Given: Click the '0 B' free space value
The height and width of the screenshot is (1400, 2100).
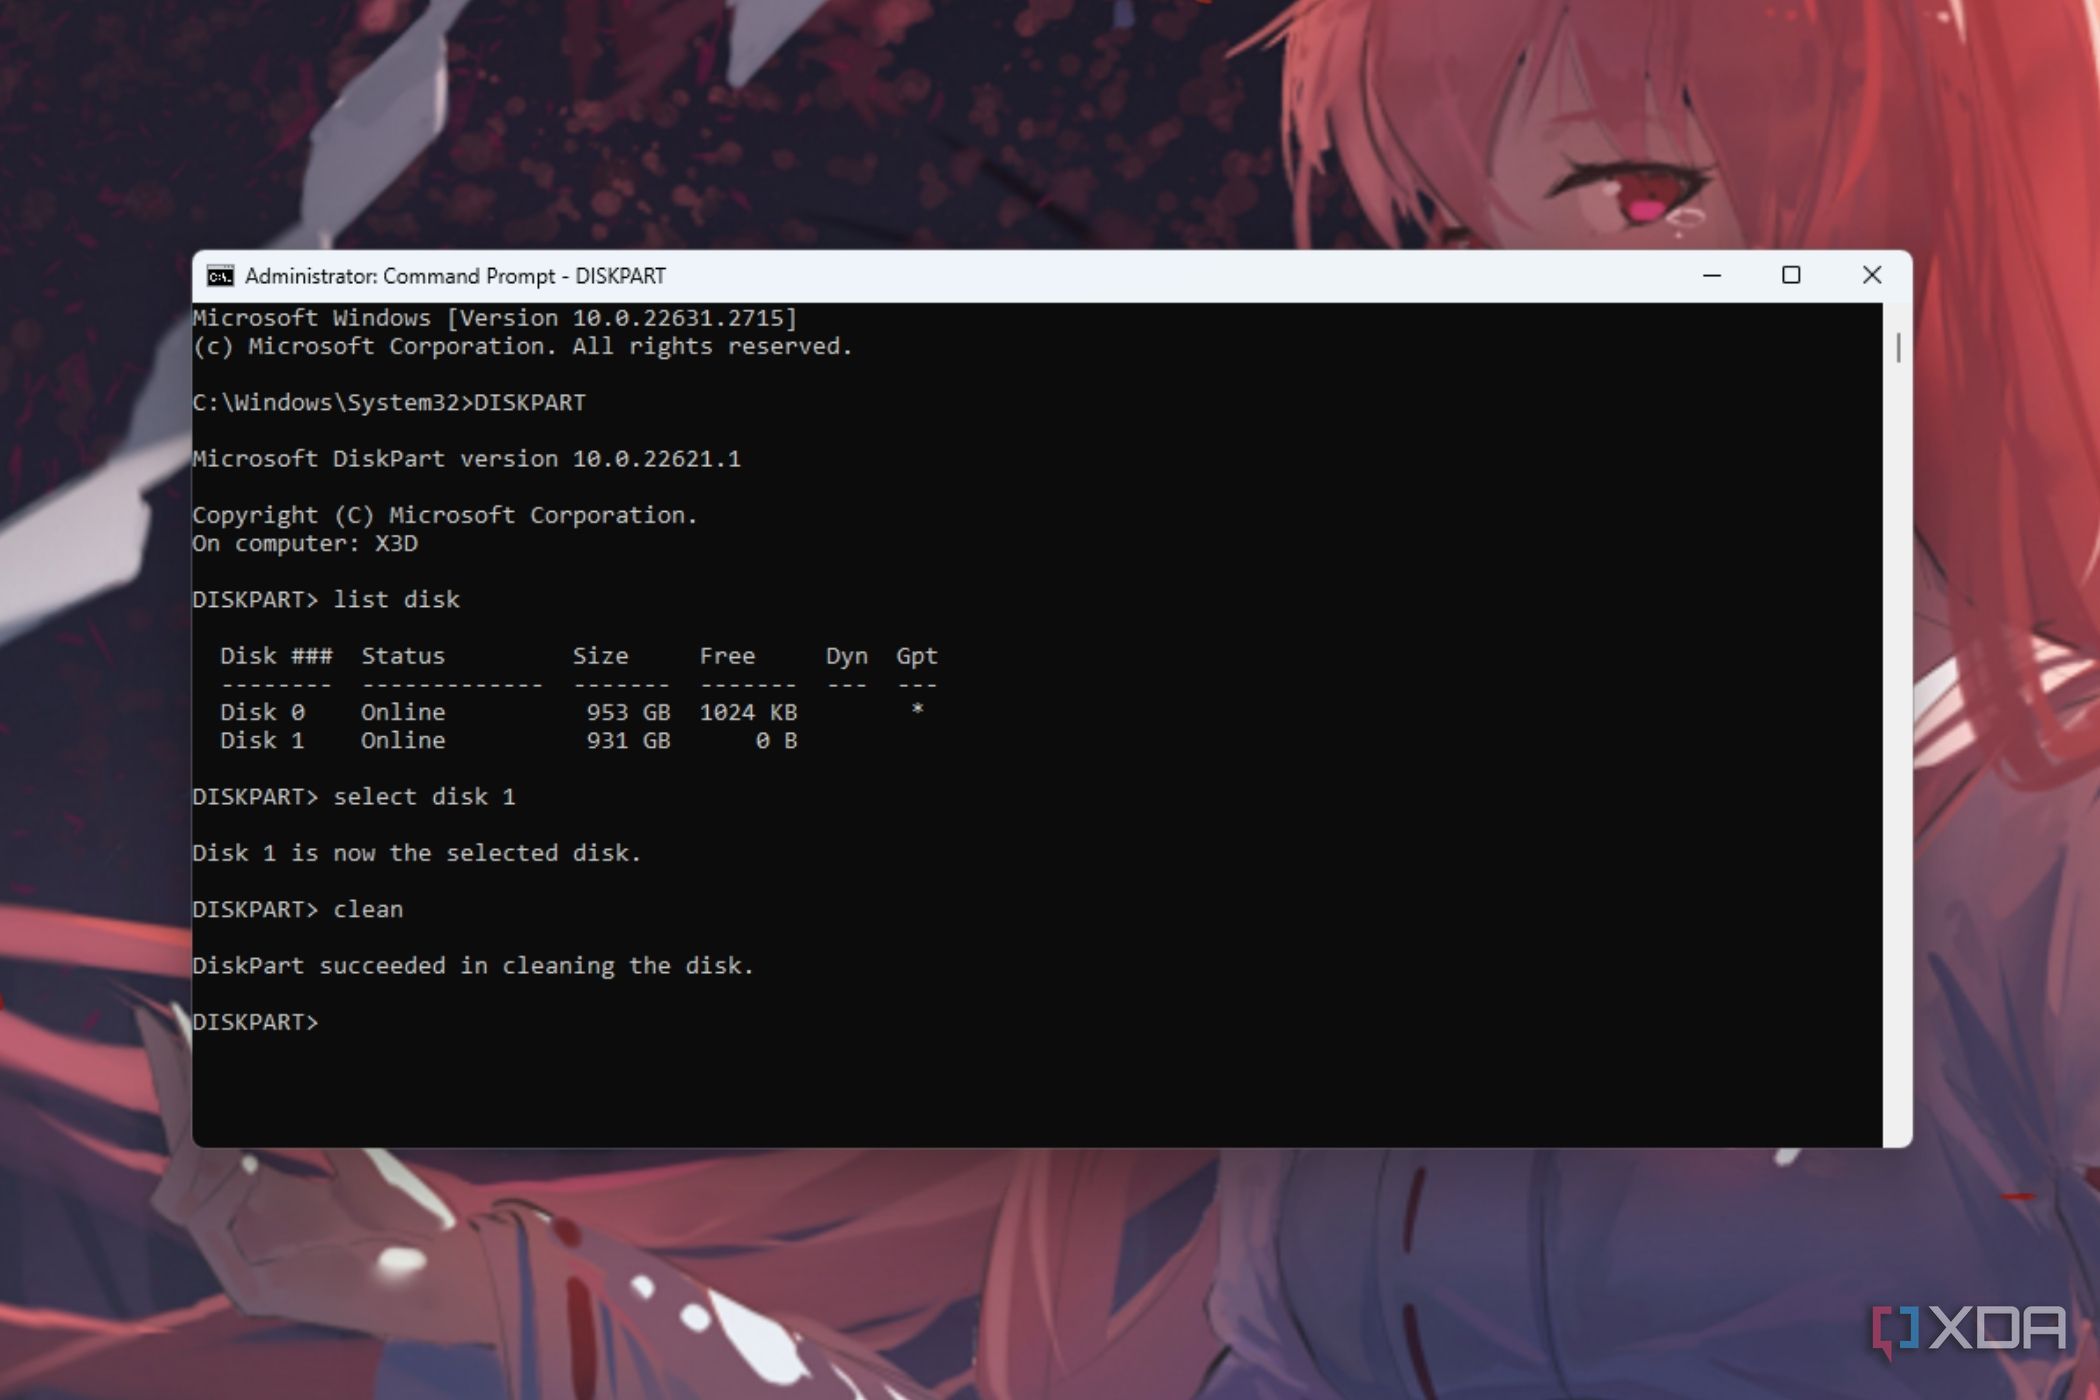Looking at the screenshot, I should 776,740.
